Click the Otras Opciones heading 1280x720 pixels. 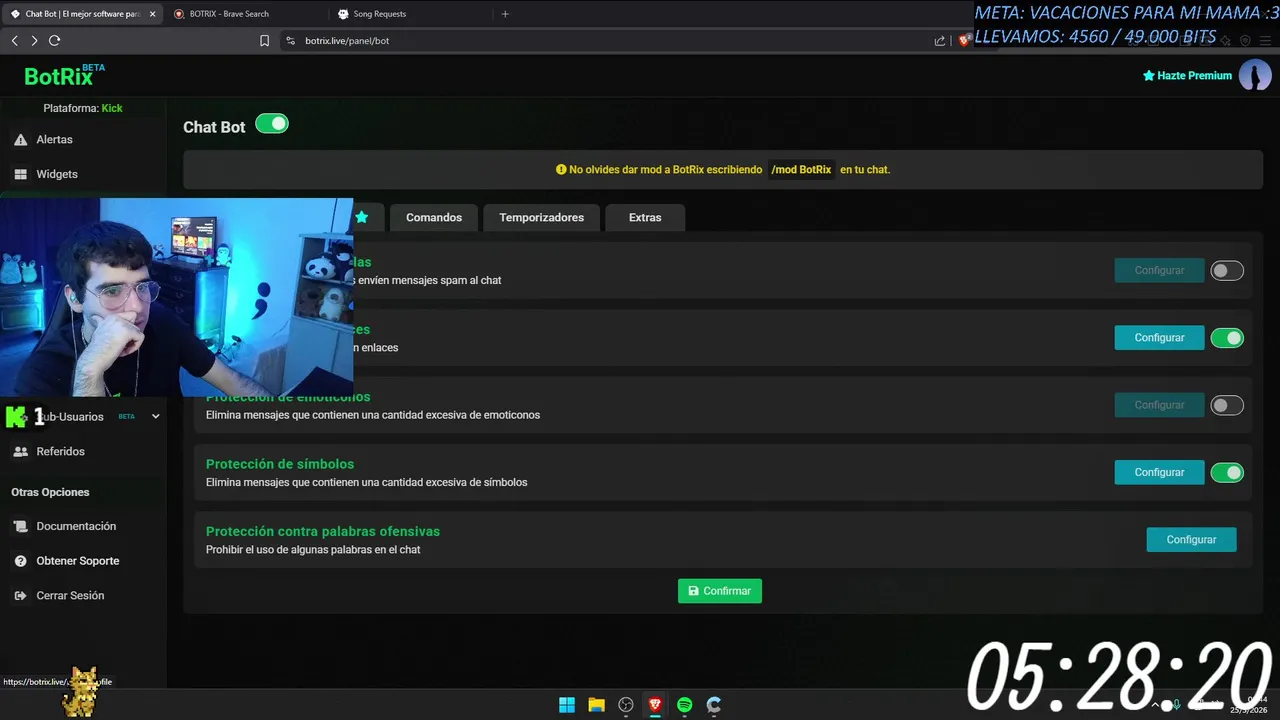[50, 492]
